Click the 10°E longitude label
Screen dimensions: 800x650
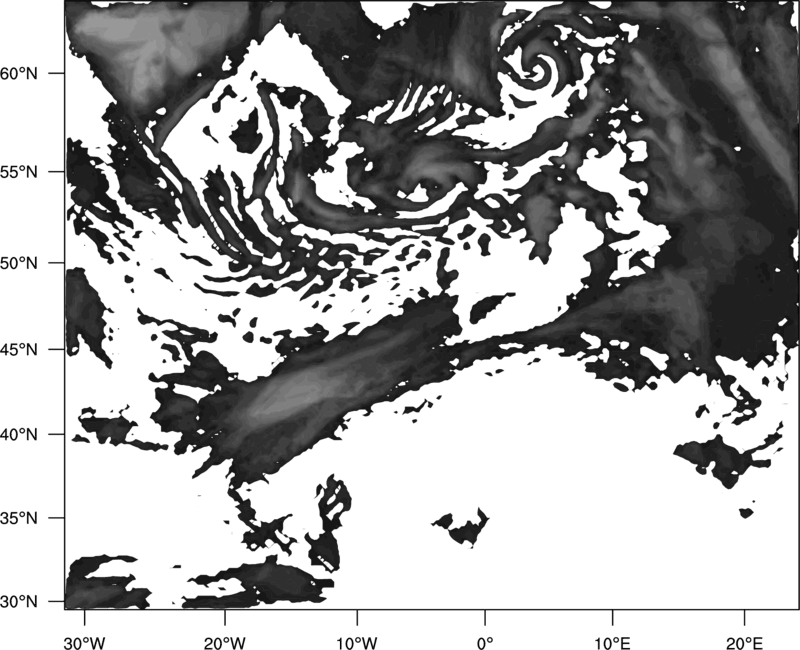(x=612, y=643)
